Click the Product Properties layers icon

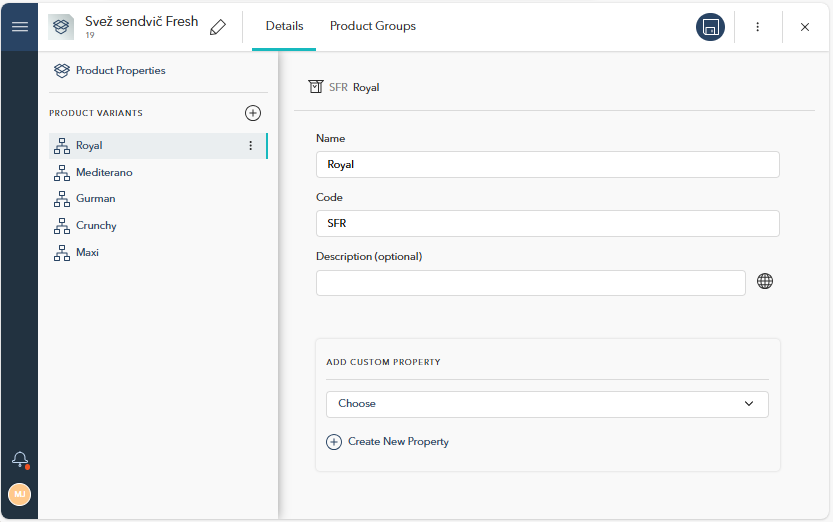point(62,70)
